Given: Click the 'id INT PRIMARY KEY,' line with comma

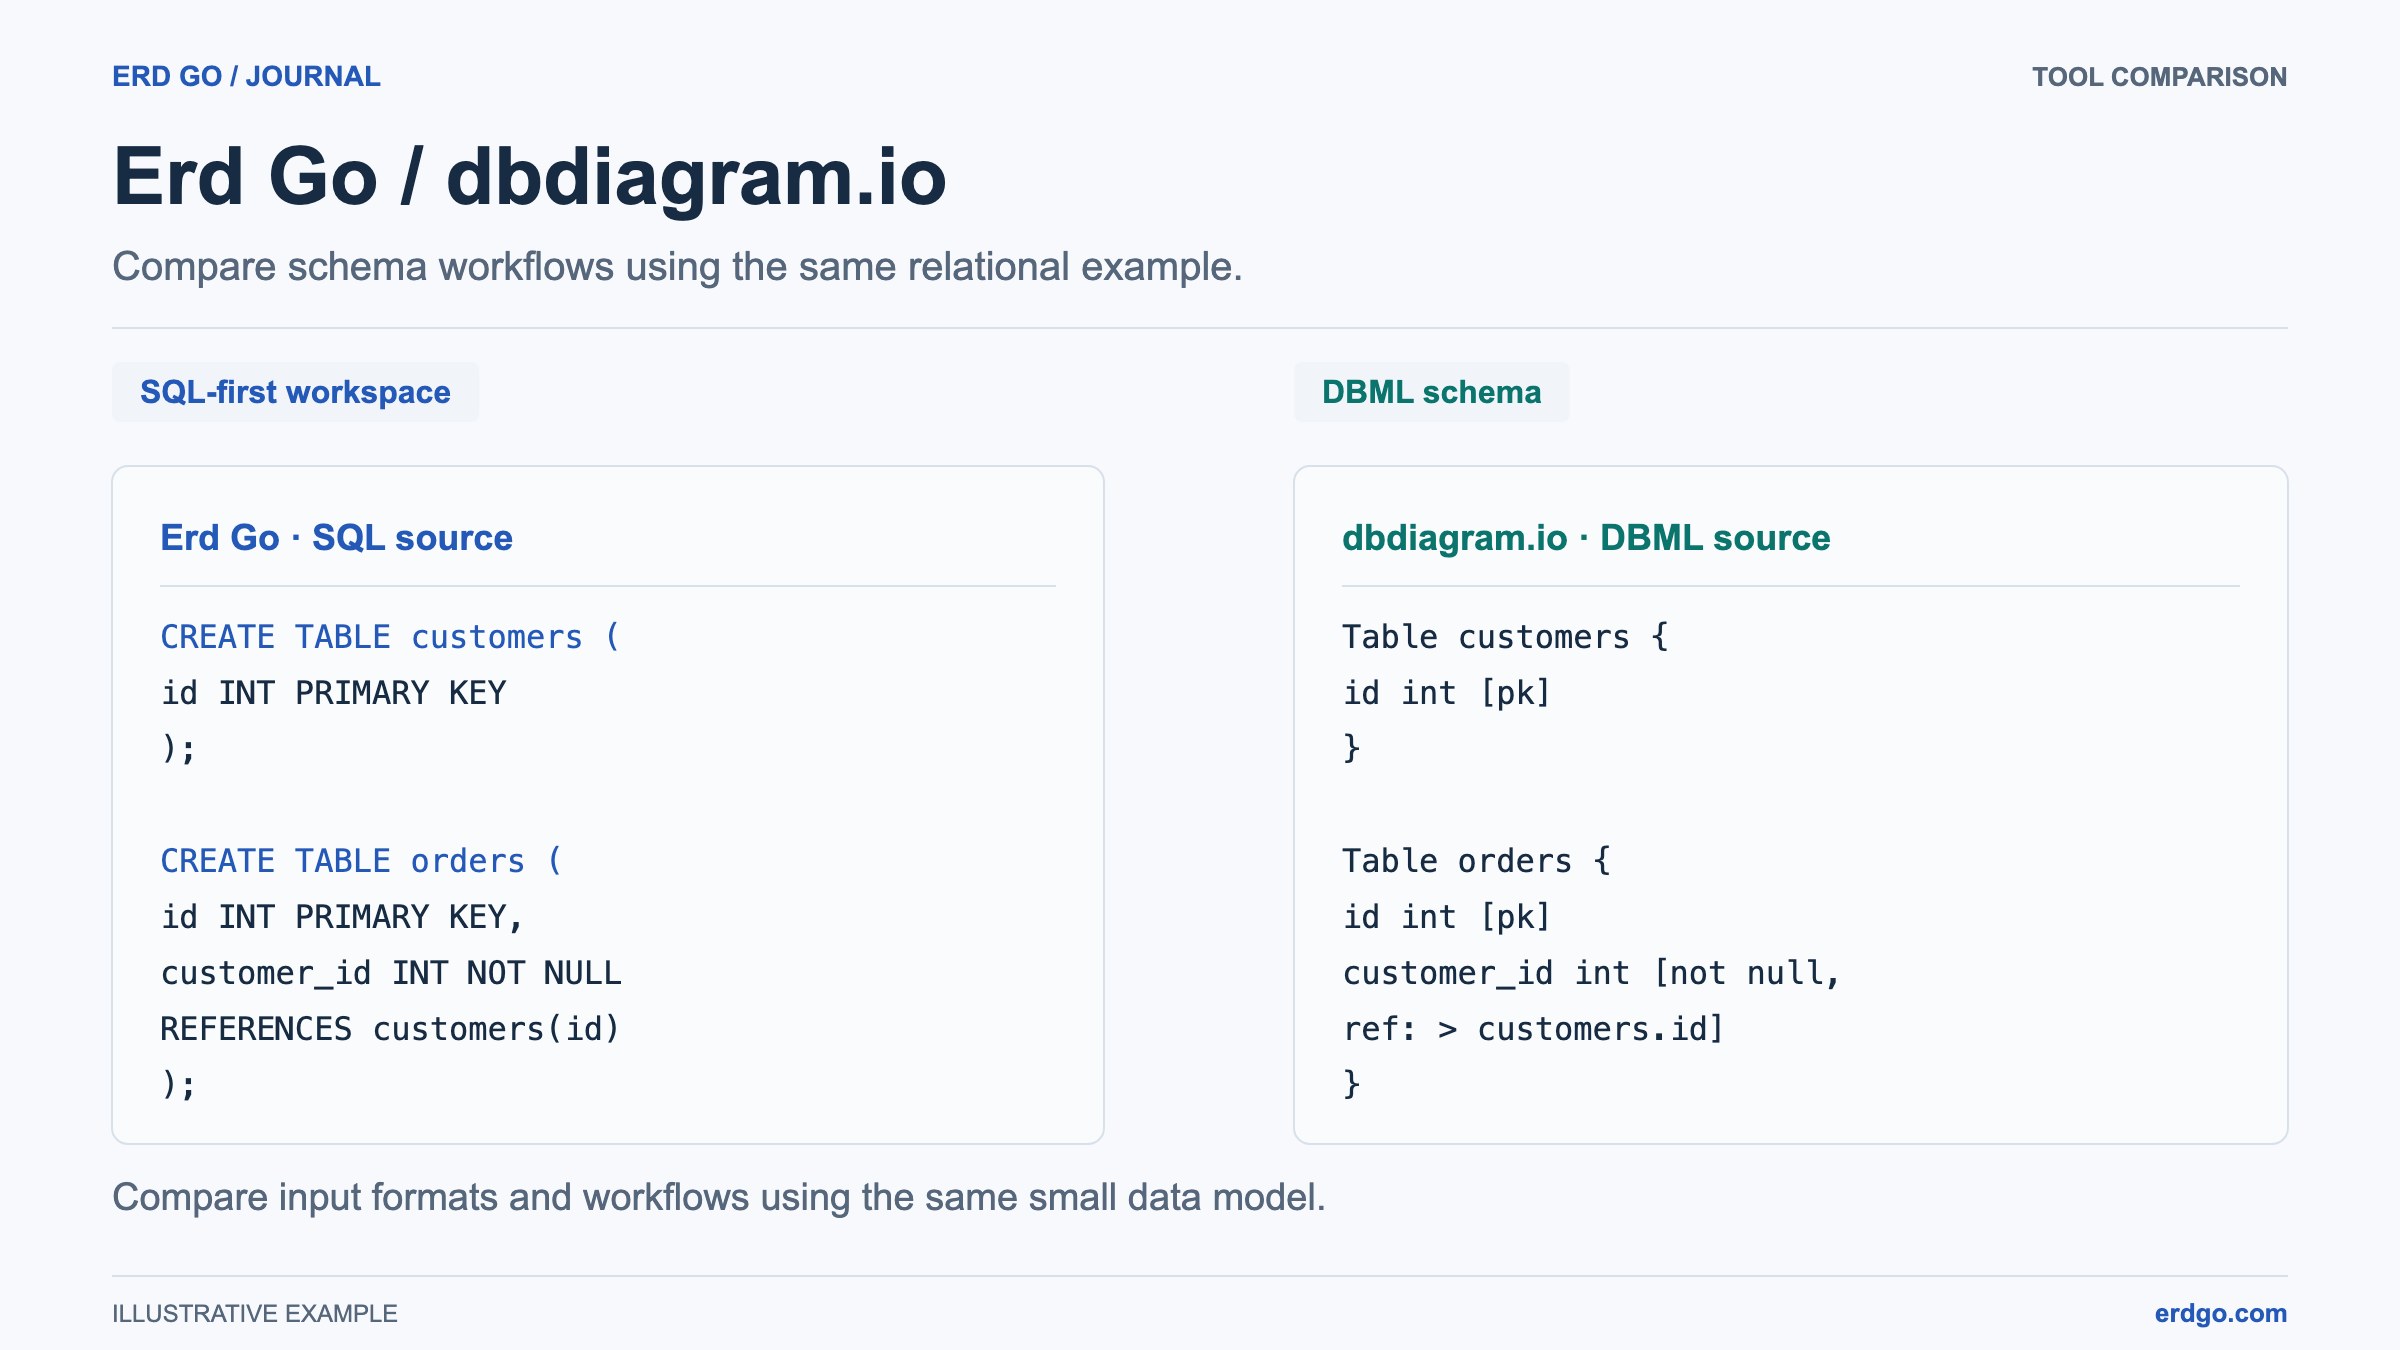Looking at the screenshot, I should (342, 917).
